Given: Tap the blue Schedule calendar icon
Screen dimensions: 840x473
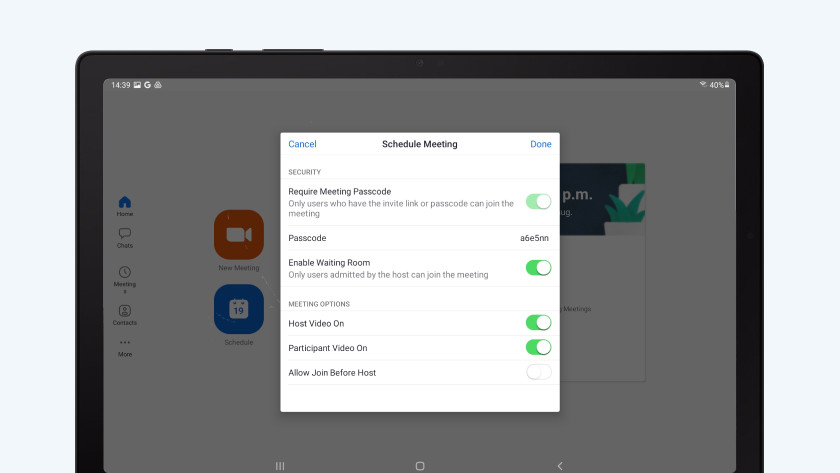Looking at the screenshot, I should [238, 309].
